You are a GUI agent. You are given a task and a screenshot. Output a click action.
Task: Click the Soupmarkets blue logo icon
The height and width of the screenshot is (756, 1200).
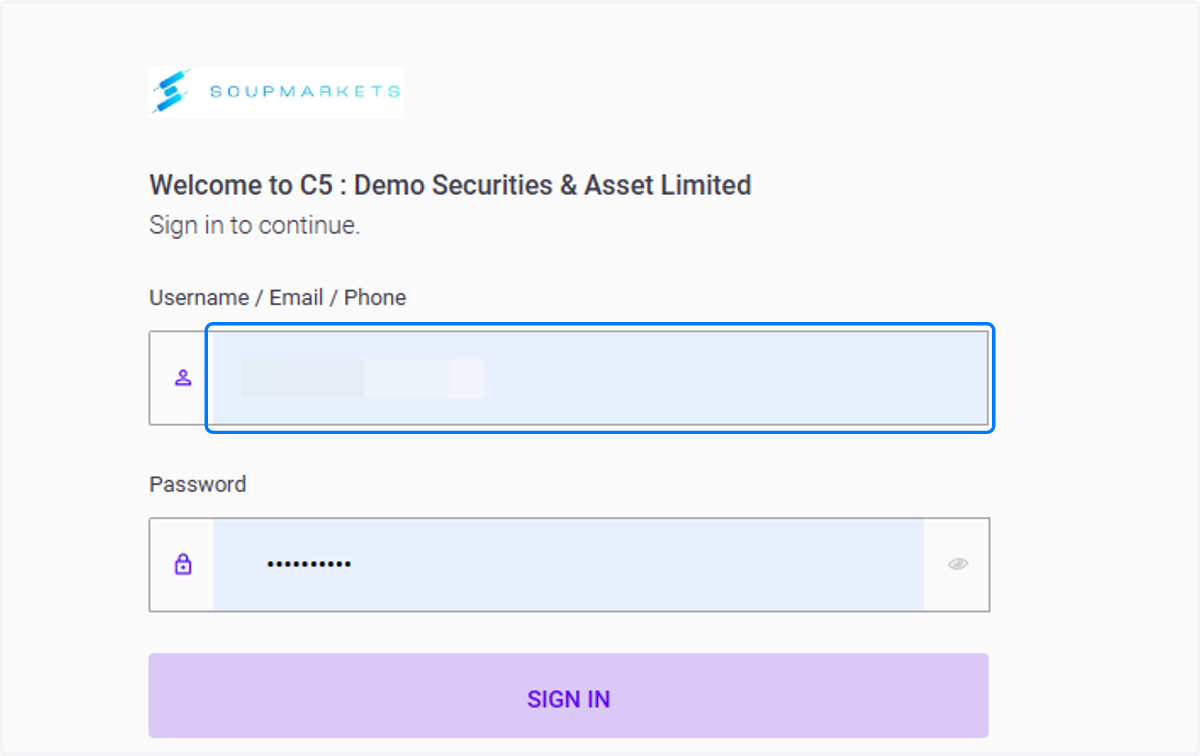coord(171,91)
